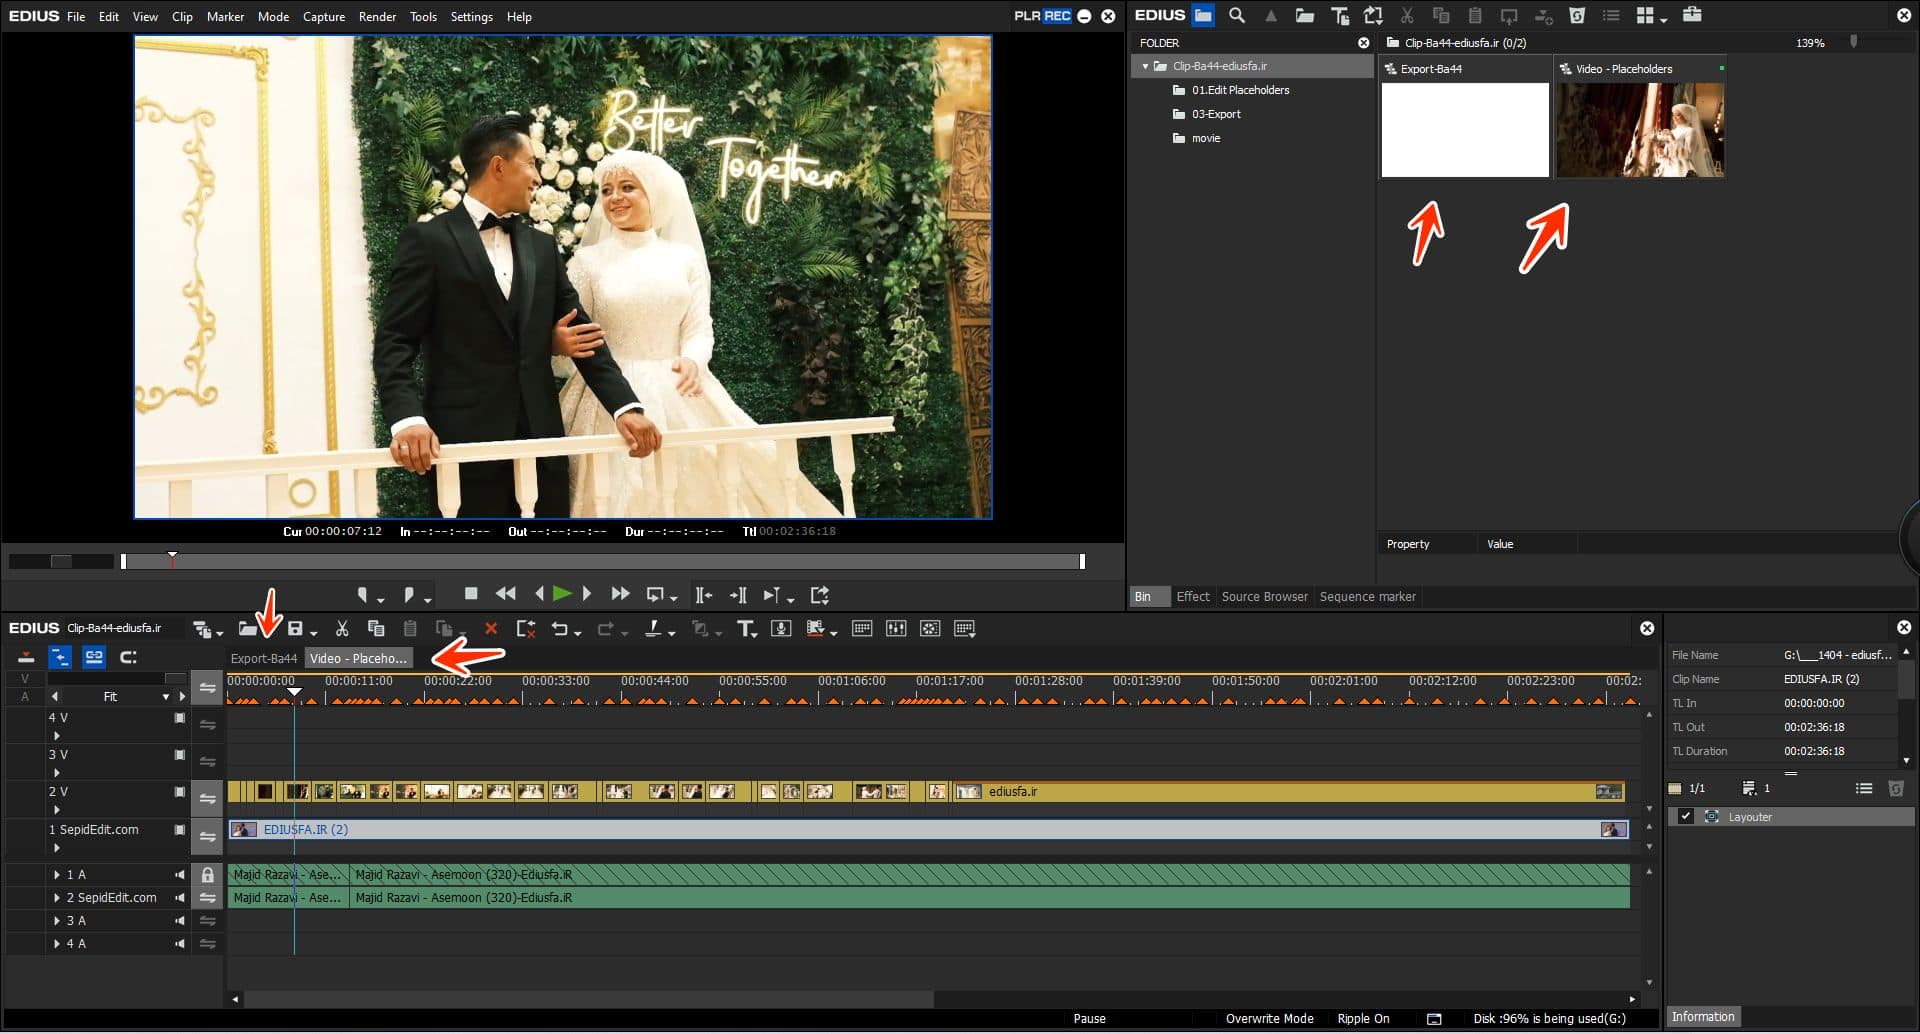Click the Create Title T icon on the timeline
Viewport: 1920px width, 1034px height.
click(x=745, y=628)
